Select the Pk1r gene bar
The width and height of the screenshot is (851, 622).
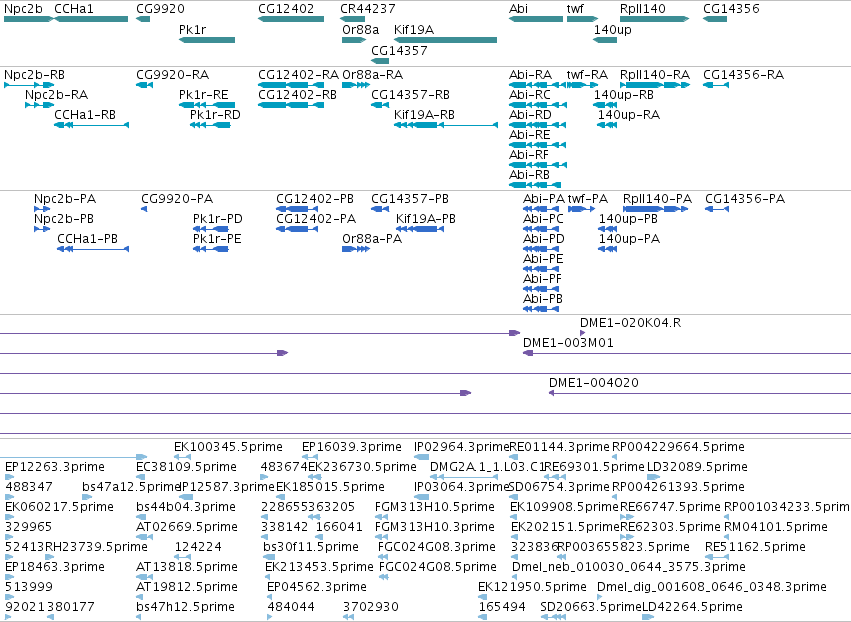(x=207, y=40)
